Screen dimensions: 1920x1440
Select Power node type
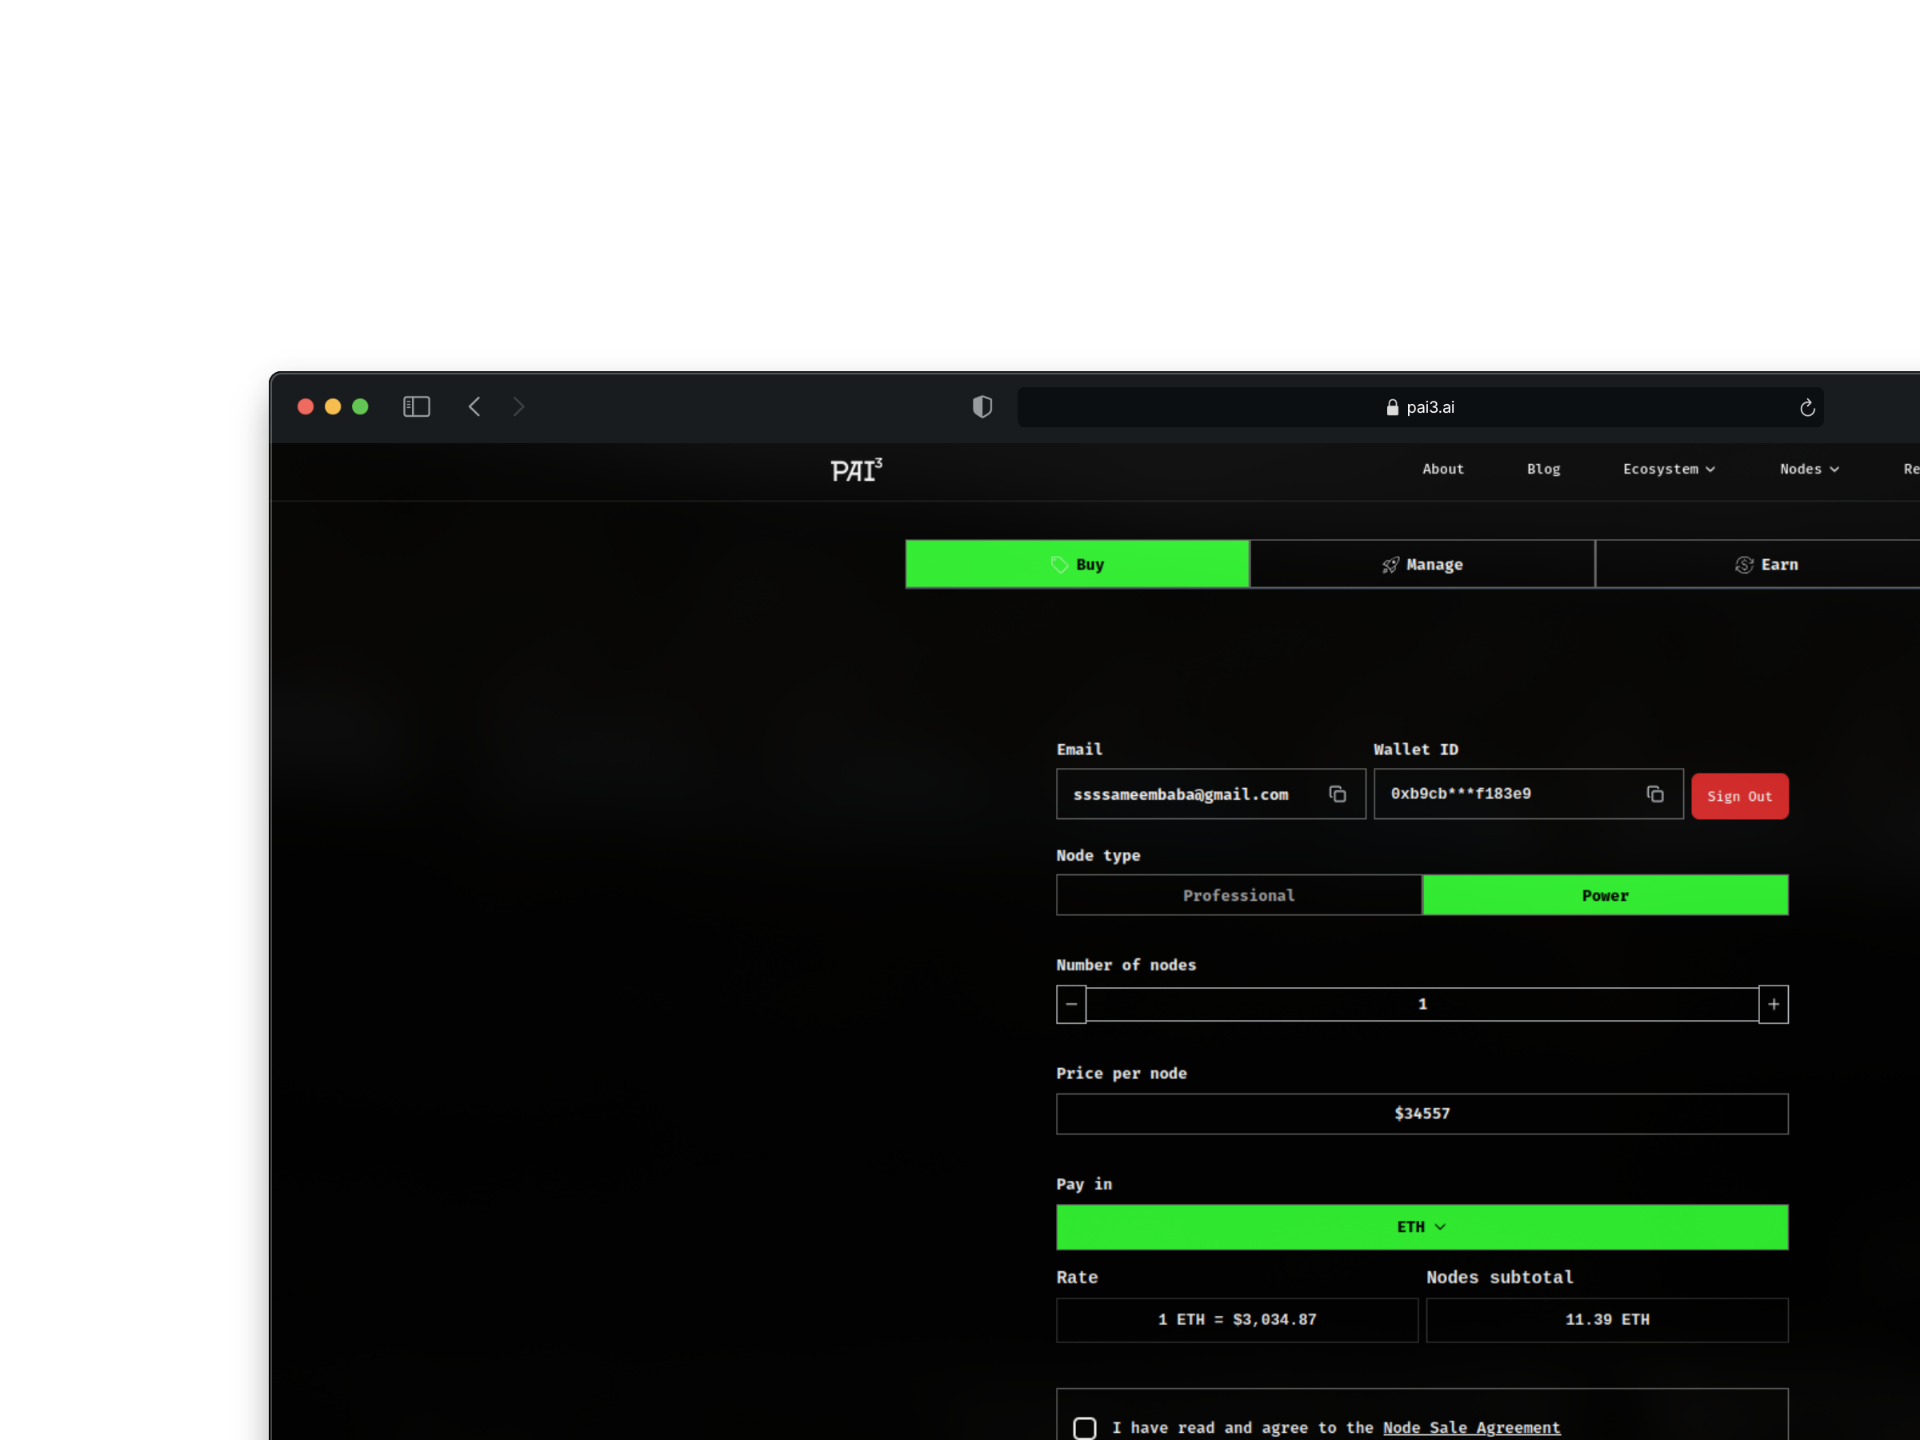coord(1605,896)
